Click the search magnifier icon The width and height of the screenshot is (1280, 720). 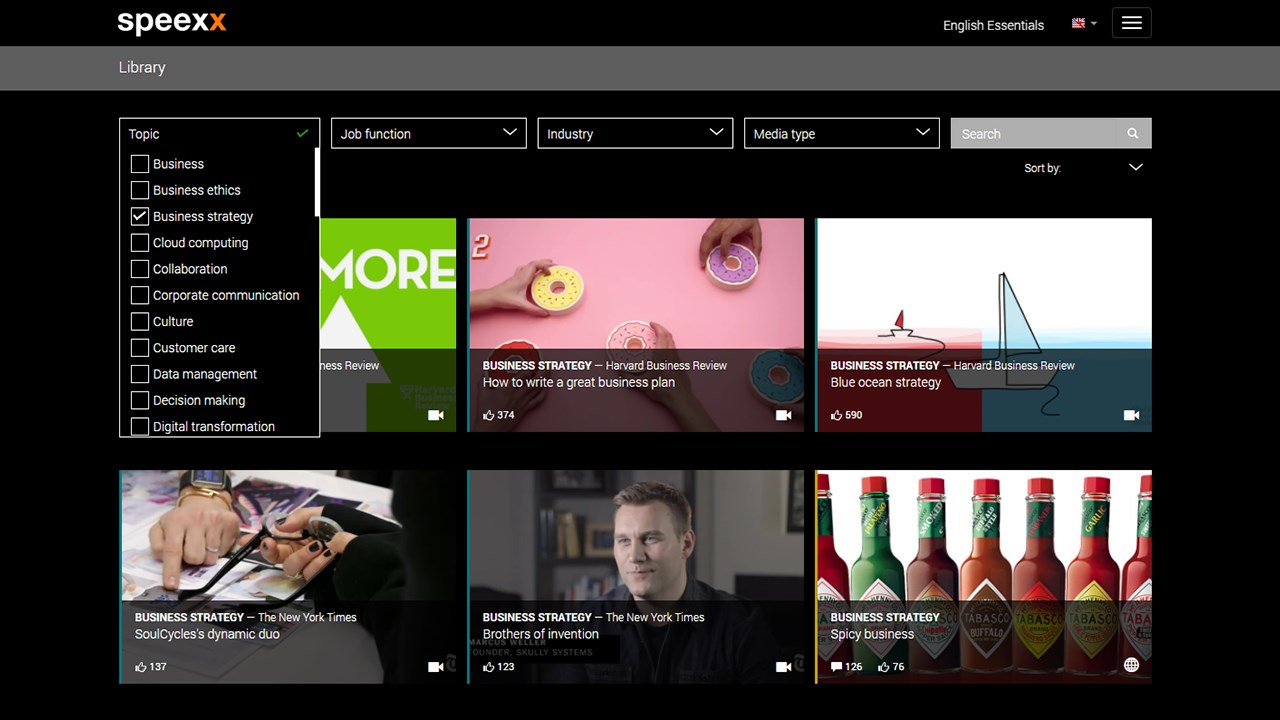click(x=1133, y=134)
